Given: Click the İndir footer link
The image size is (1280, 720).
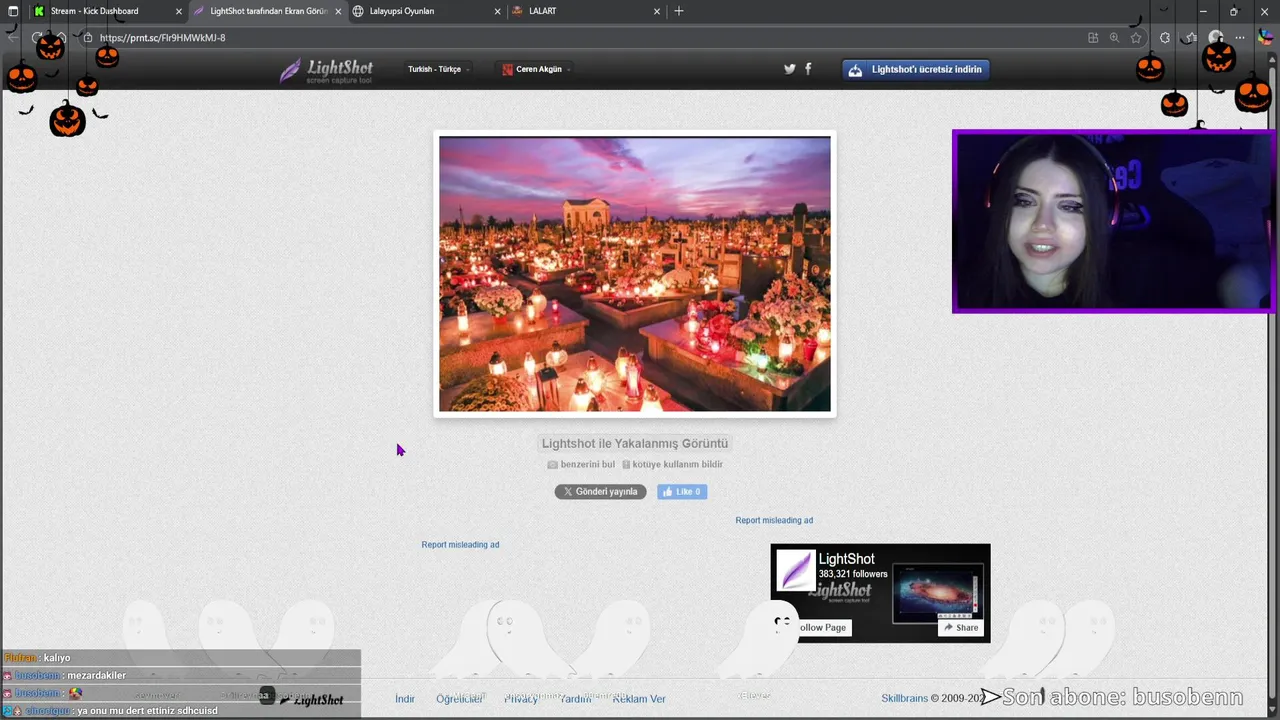Looking at the screenshot, I should click(x=404, y=699).
